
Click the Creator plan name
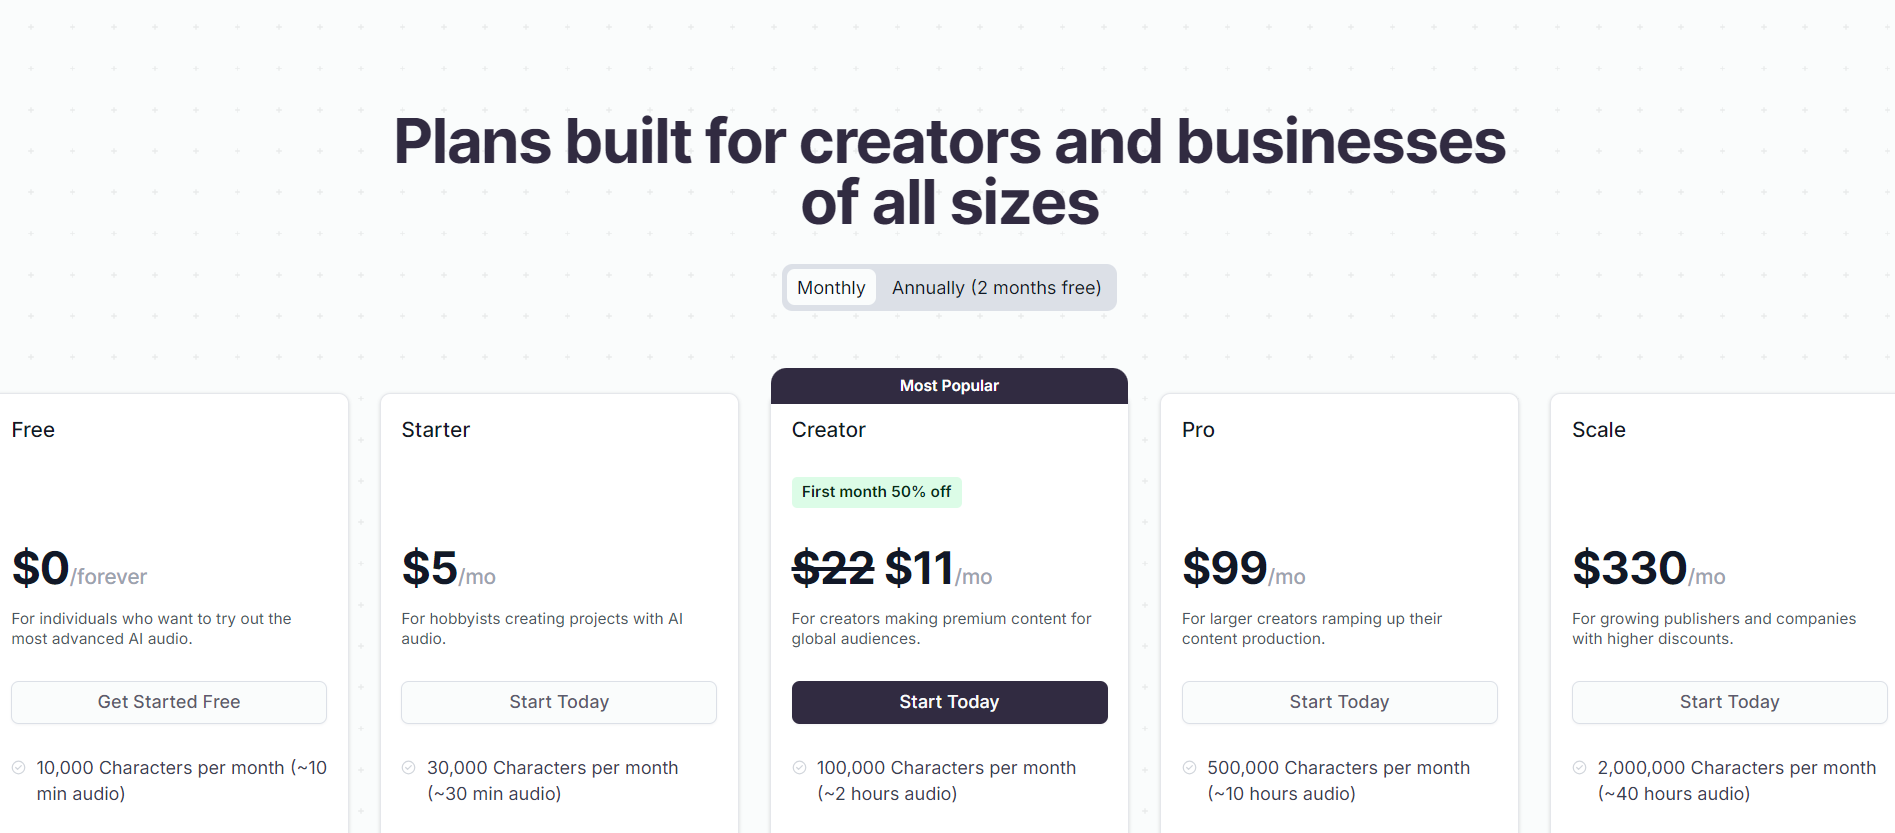tap(828, 430)
